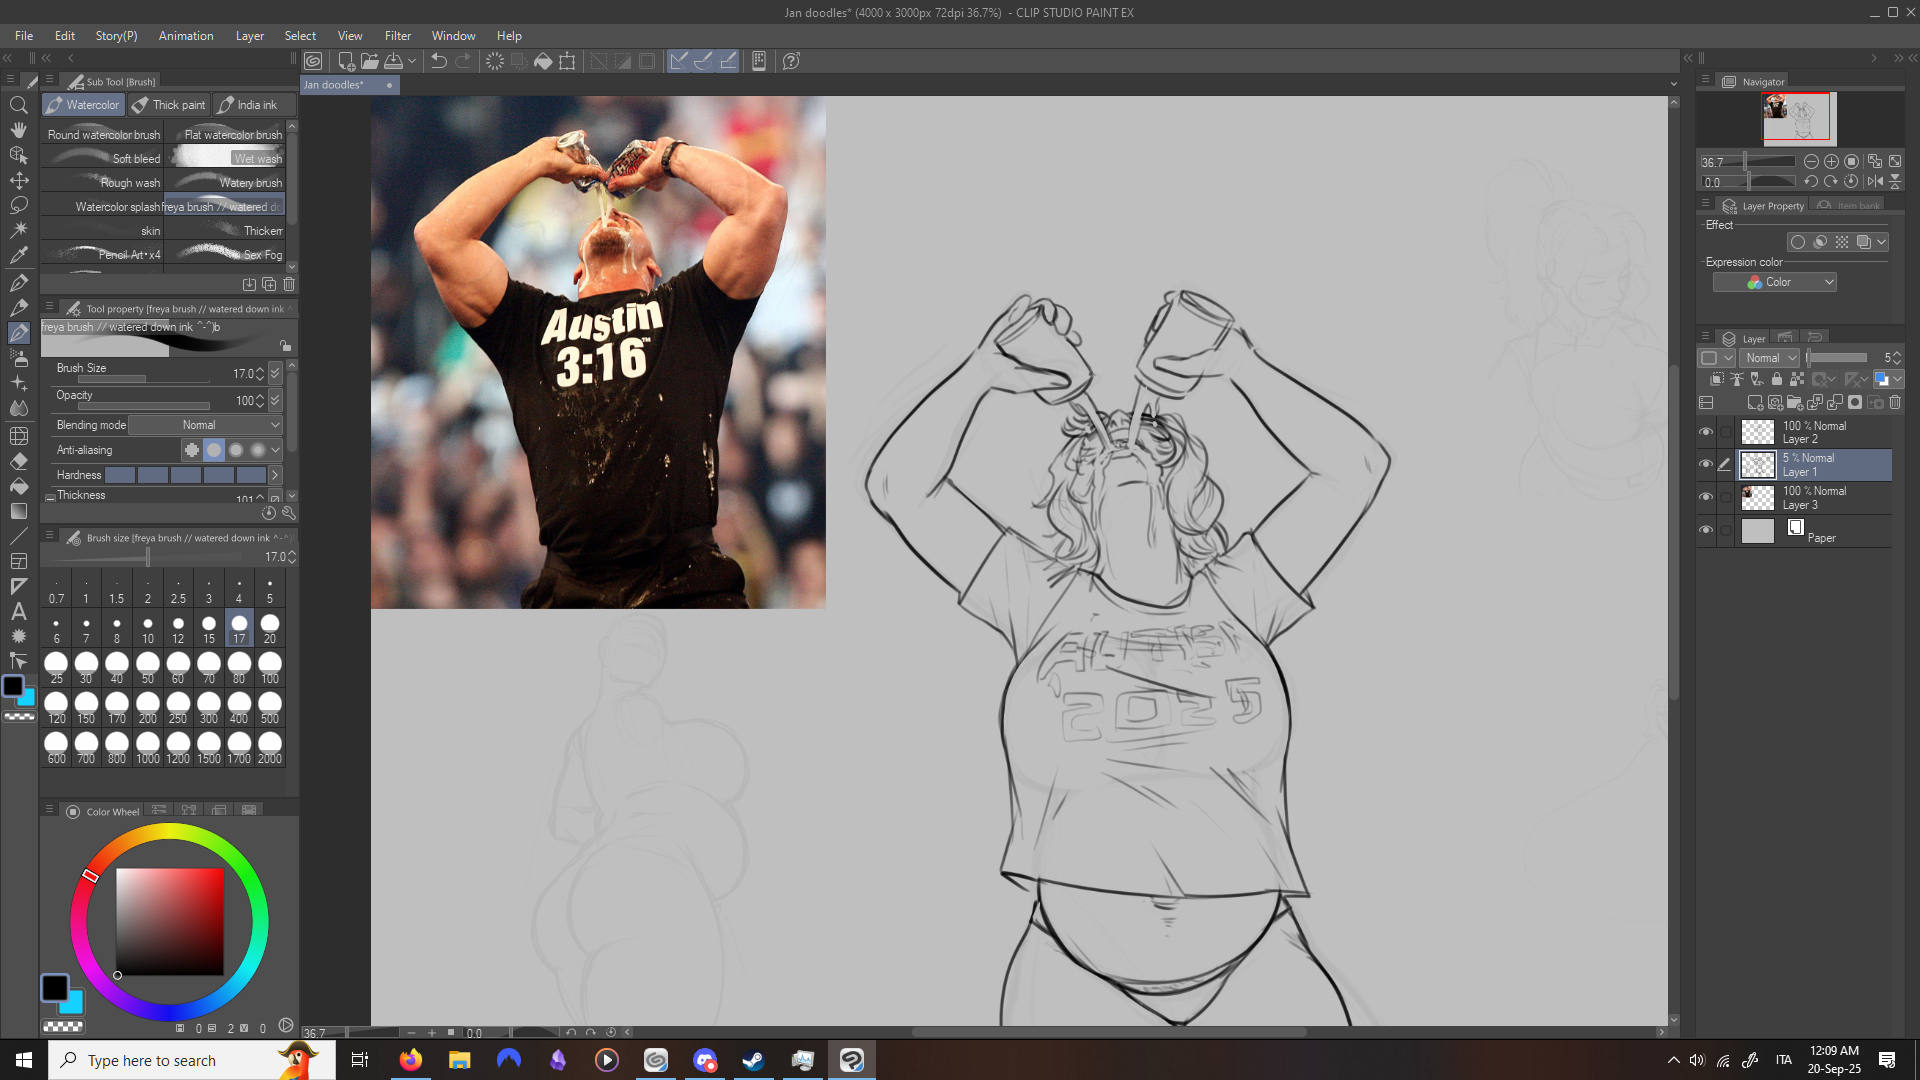
Task: Select the Zoom magnifier tool
Action: 18,105
